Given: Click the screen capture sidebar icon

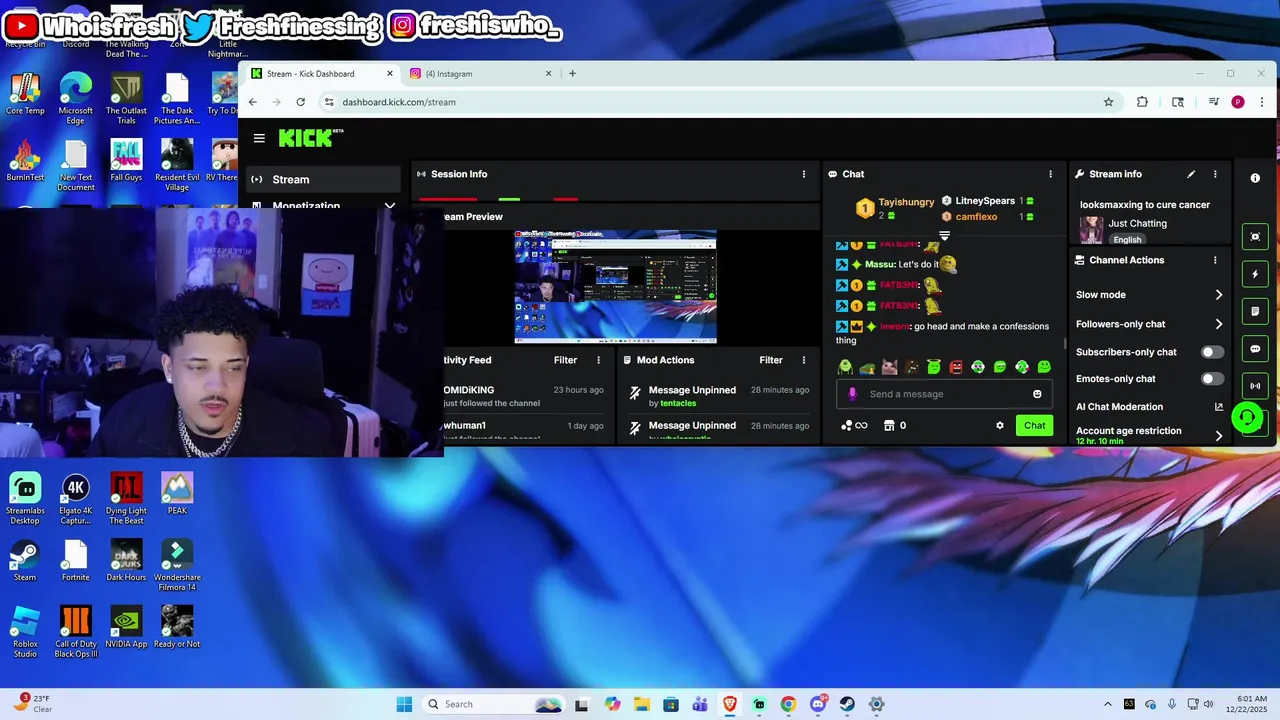Looking at the screenshot, I should (1255, 237).
